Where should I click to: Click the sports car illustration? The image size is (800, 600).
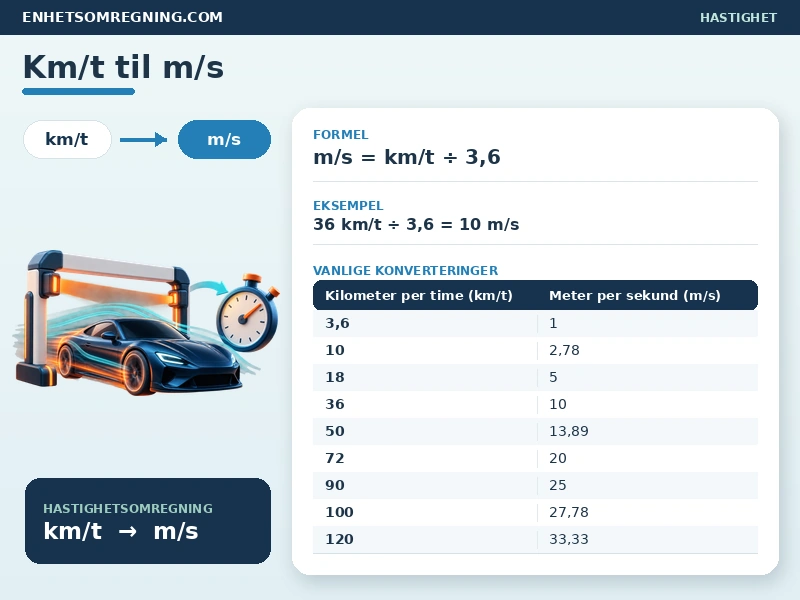tap(148, 357)
